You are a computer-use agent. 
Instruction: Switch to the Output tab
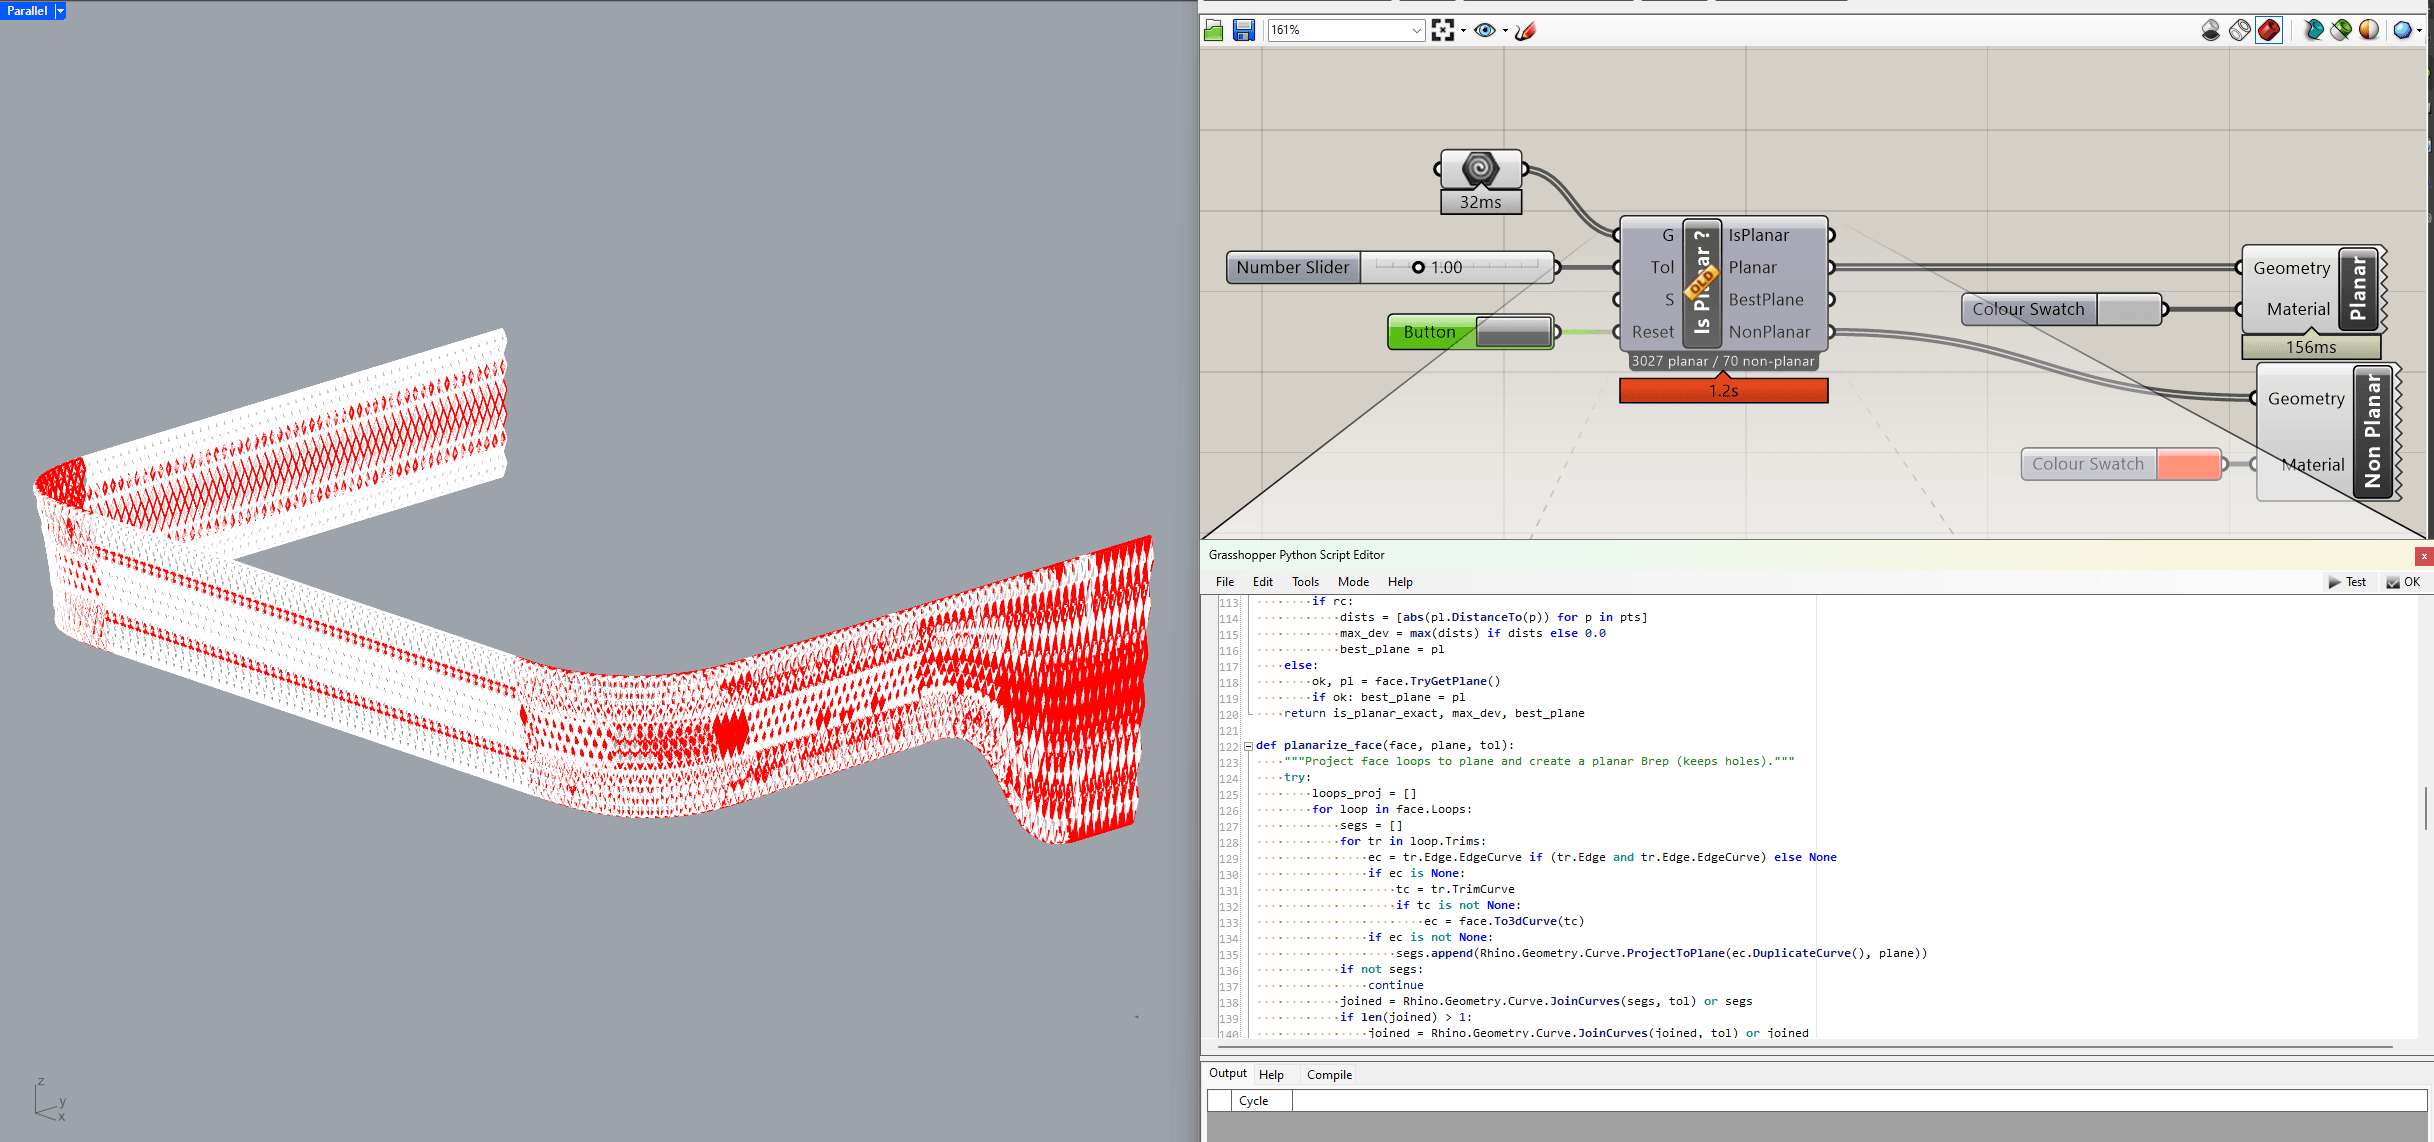(1227, 1073)
